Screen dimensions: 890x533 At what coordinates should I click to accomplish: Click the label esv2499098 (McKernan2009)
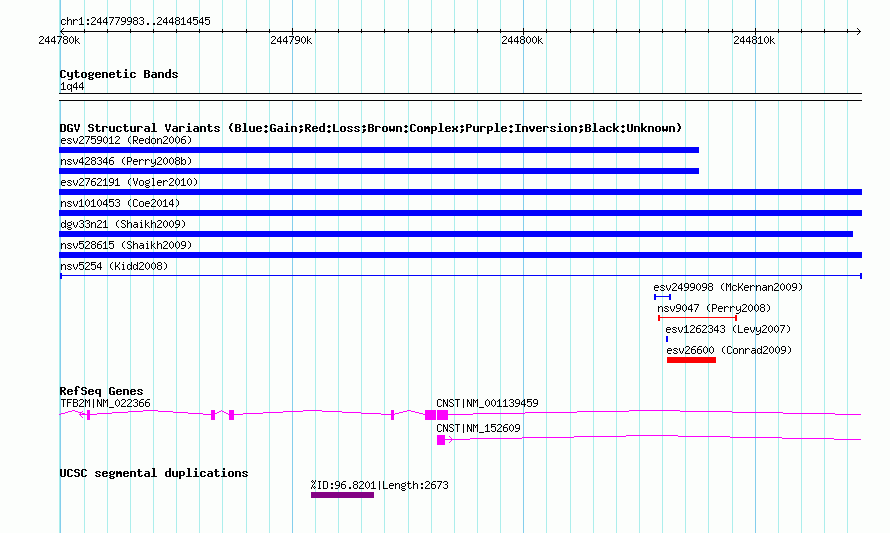(728, 287)
